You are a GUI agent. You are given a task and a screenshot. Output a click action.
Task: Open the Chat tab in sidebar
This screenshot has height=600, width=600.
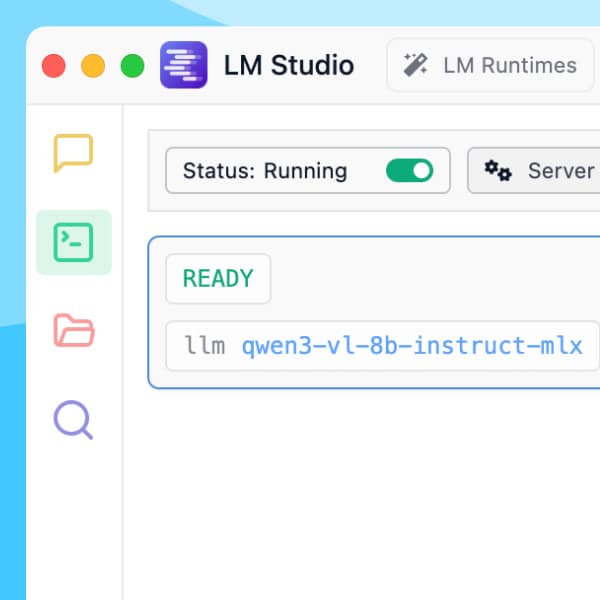pos(73,153)
